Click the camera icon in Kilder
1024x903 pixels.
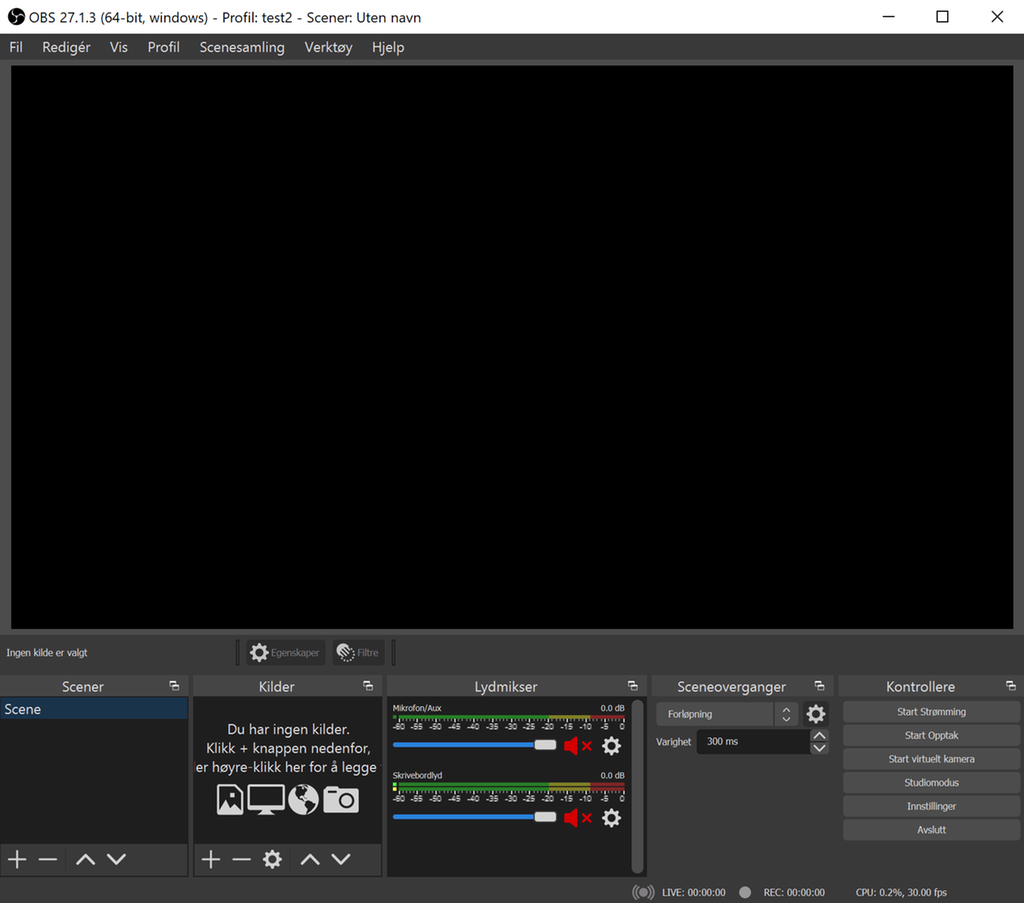pos(341,800)
